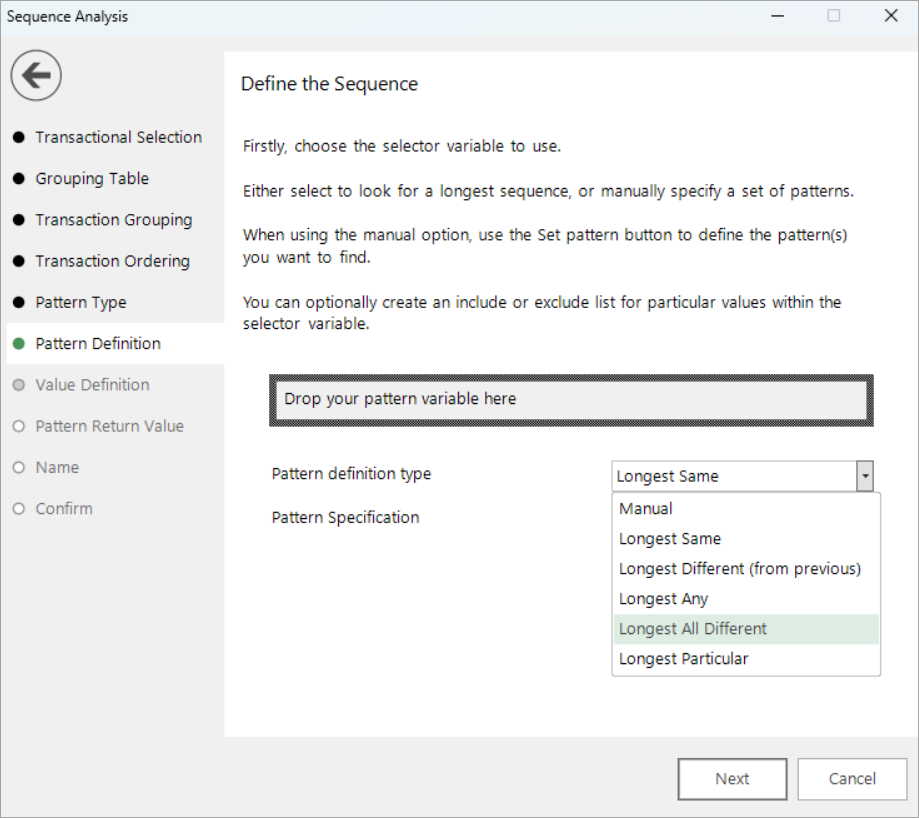The width and height of the screenshot is (919, 818).
Task: Click the Pattern Specification label
Action: (345, 517)
